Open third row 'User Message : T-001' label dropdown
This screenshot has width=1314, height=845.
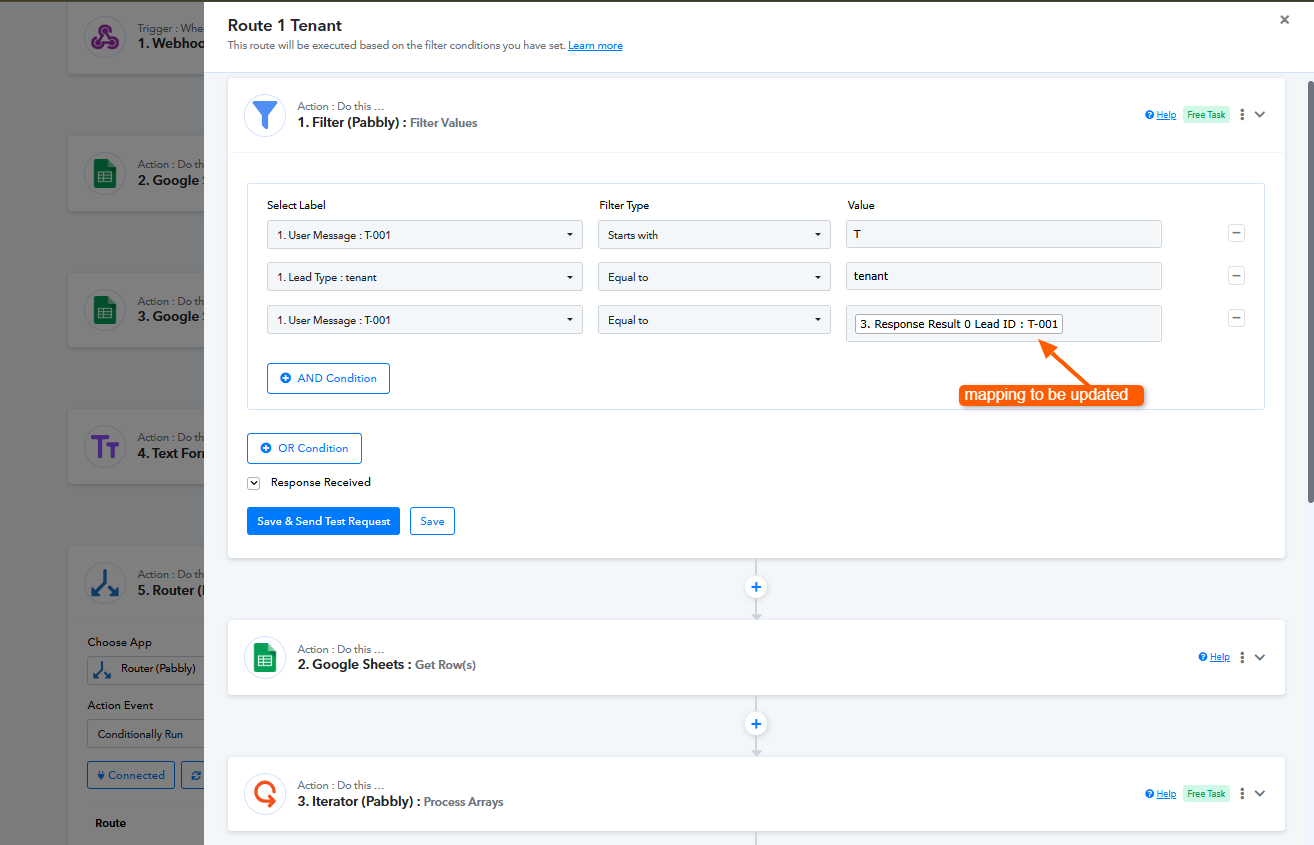click(x=425, y=320)
